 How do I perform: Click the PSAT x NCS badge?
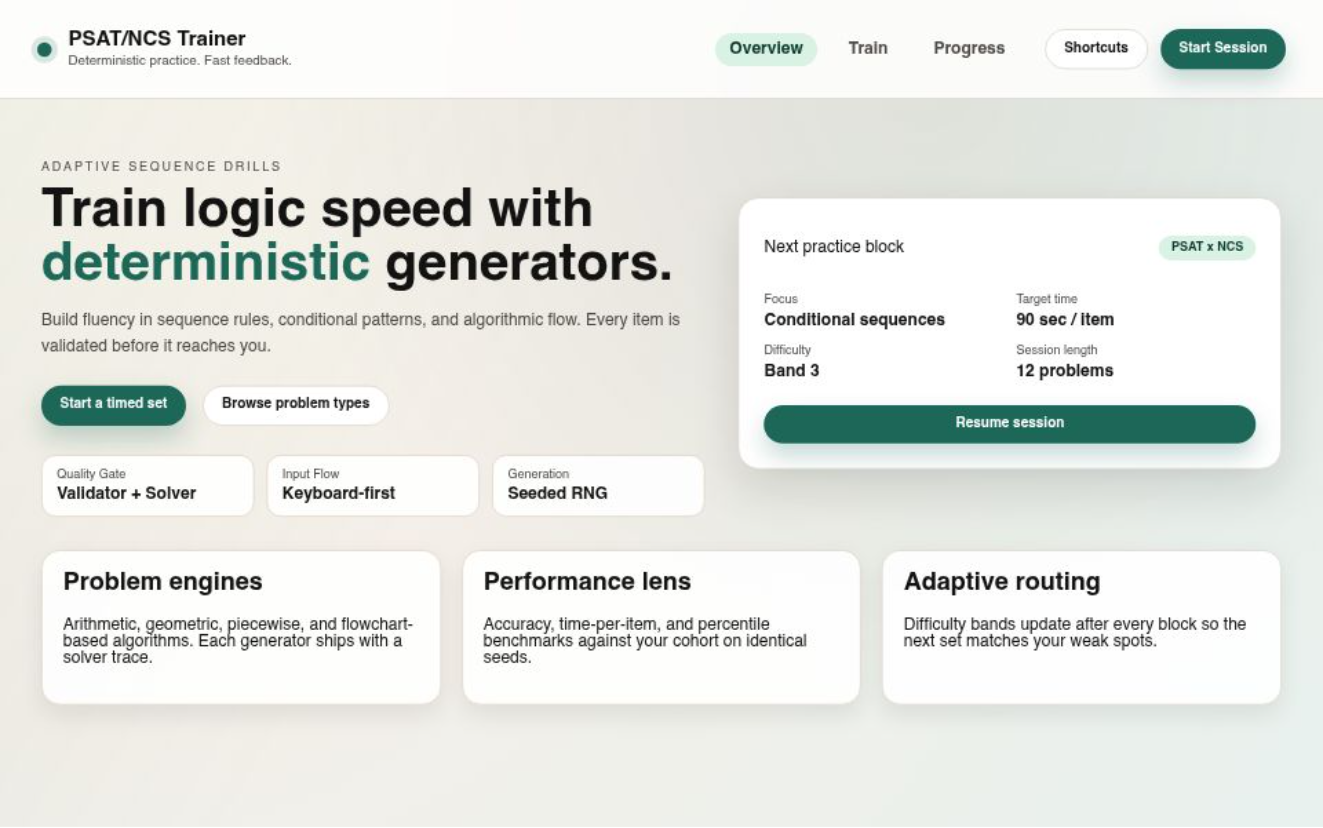coord(1207,247)
